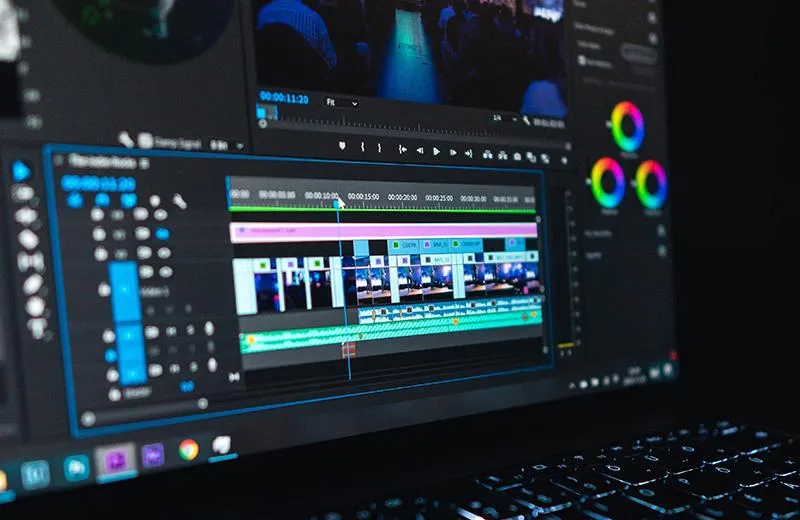Open the Fit zoom level dropdown
Screen dimensions: 800x520
(342, 103)
